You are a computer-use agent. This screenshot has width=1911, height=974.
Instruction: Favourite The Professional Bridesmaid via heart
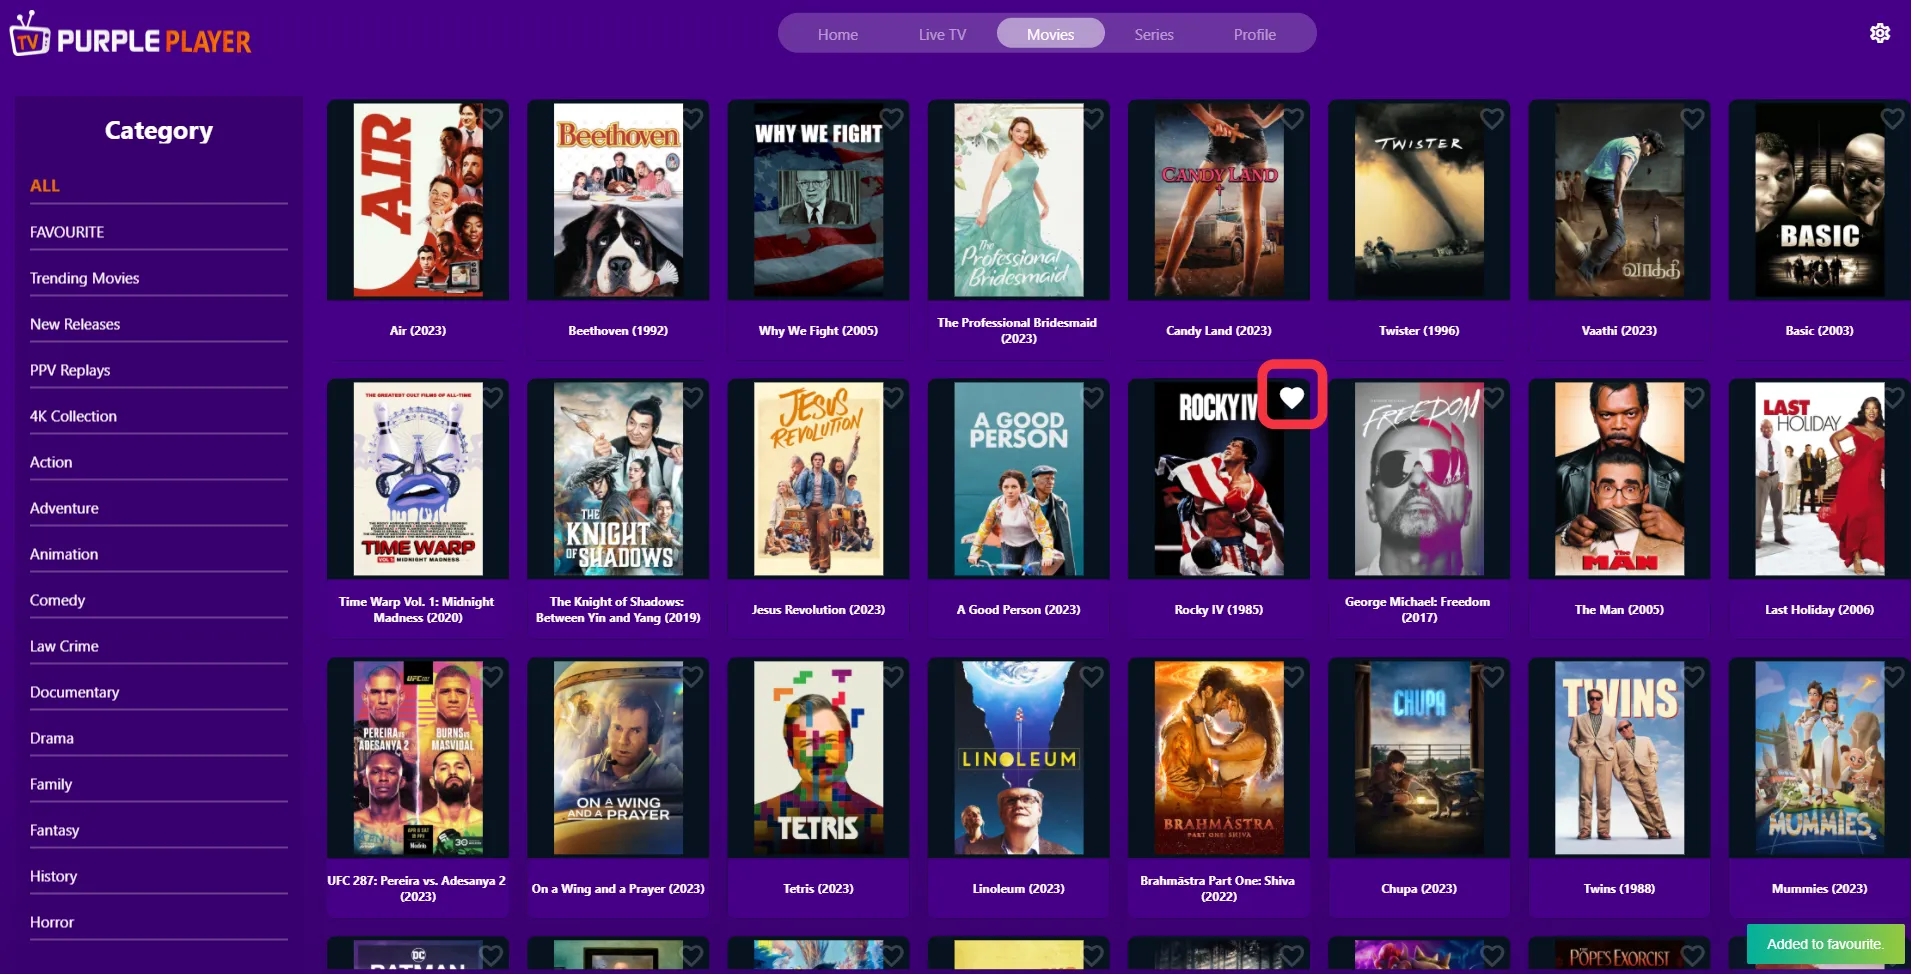(x=1092, y=119)
